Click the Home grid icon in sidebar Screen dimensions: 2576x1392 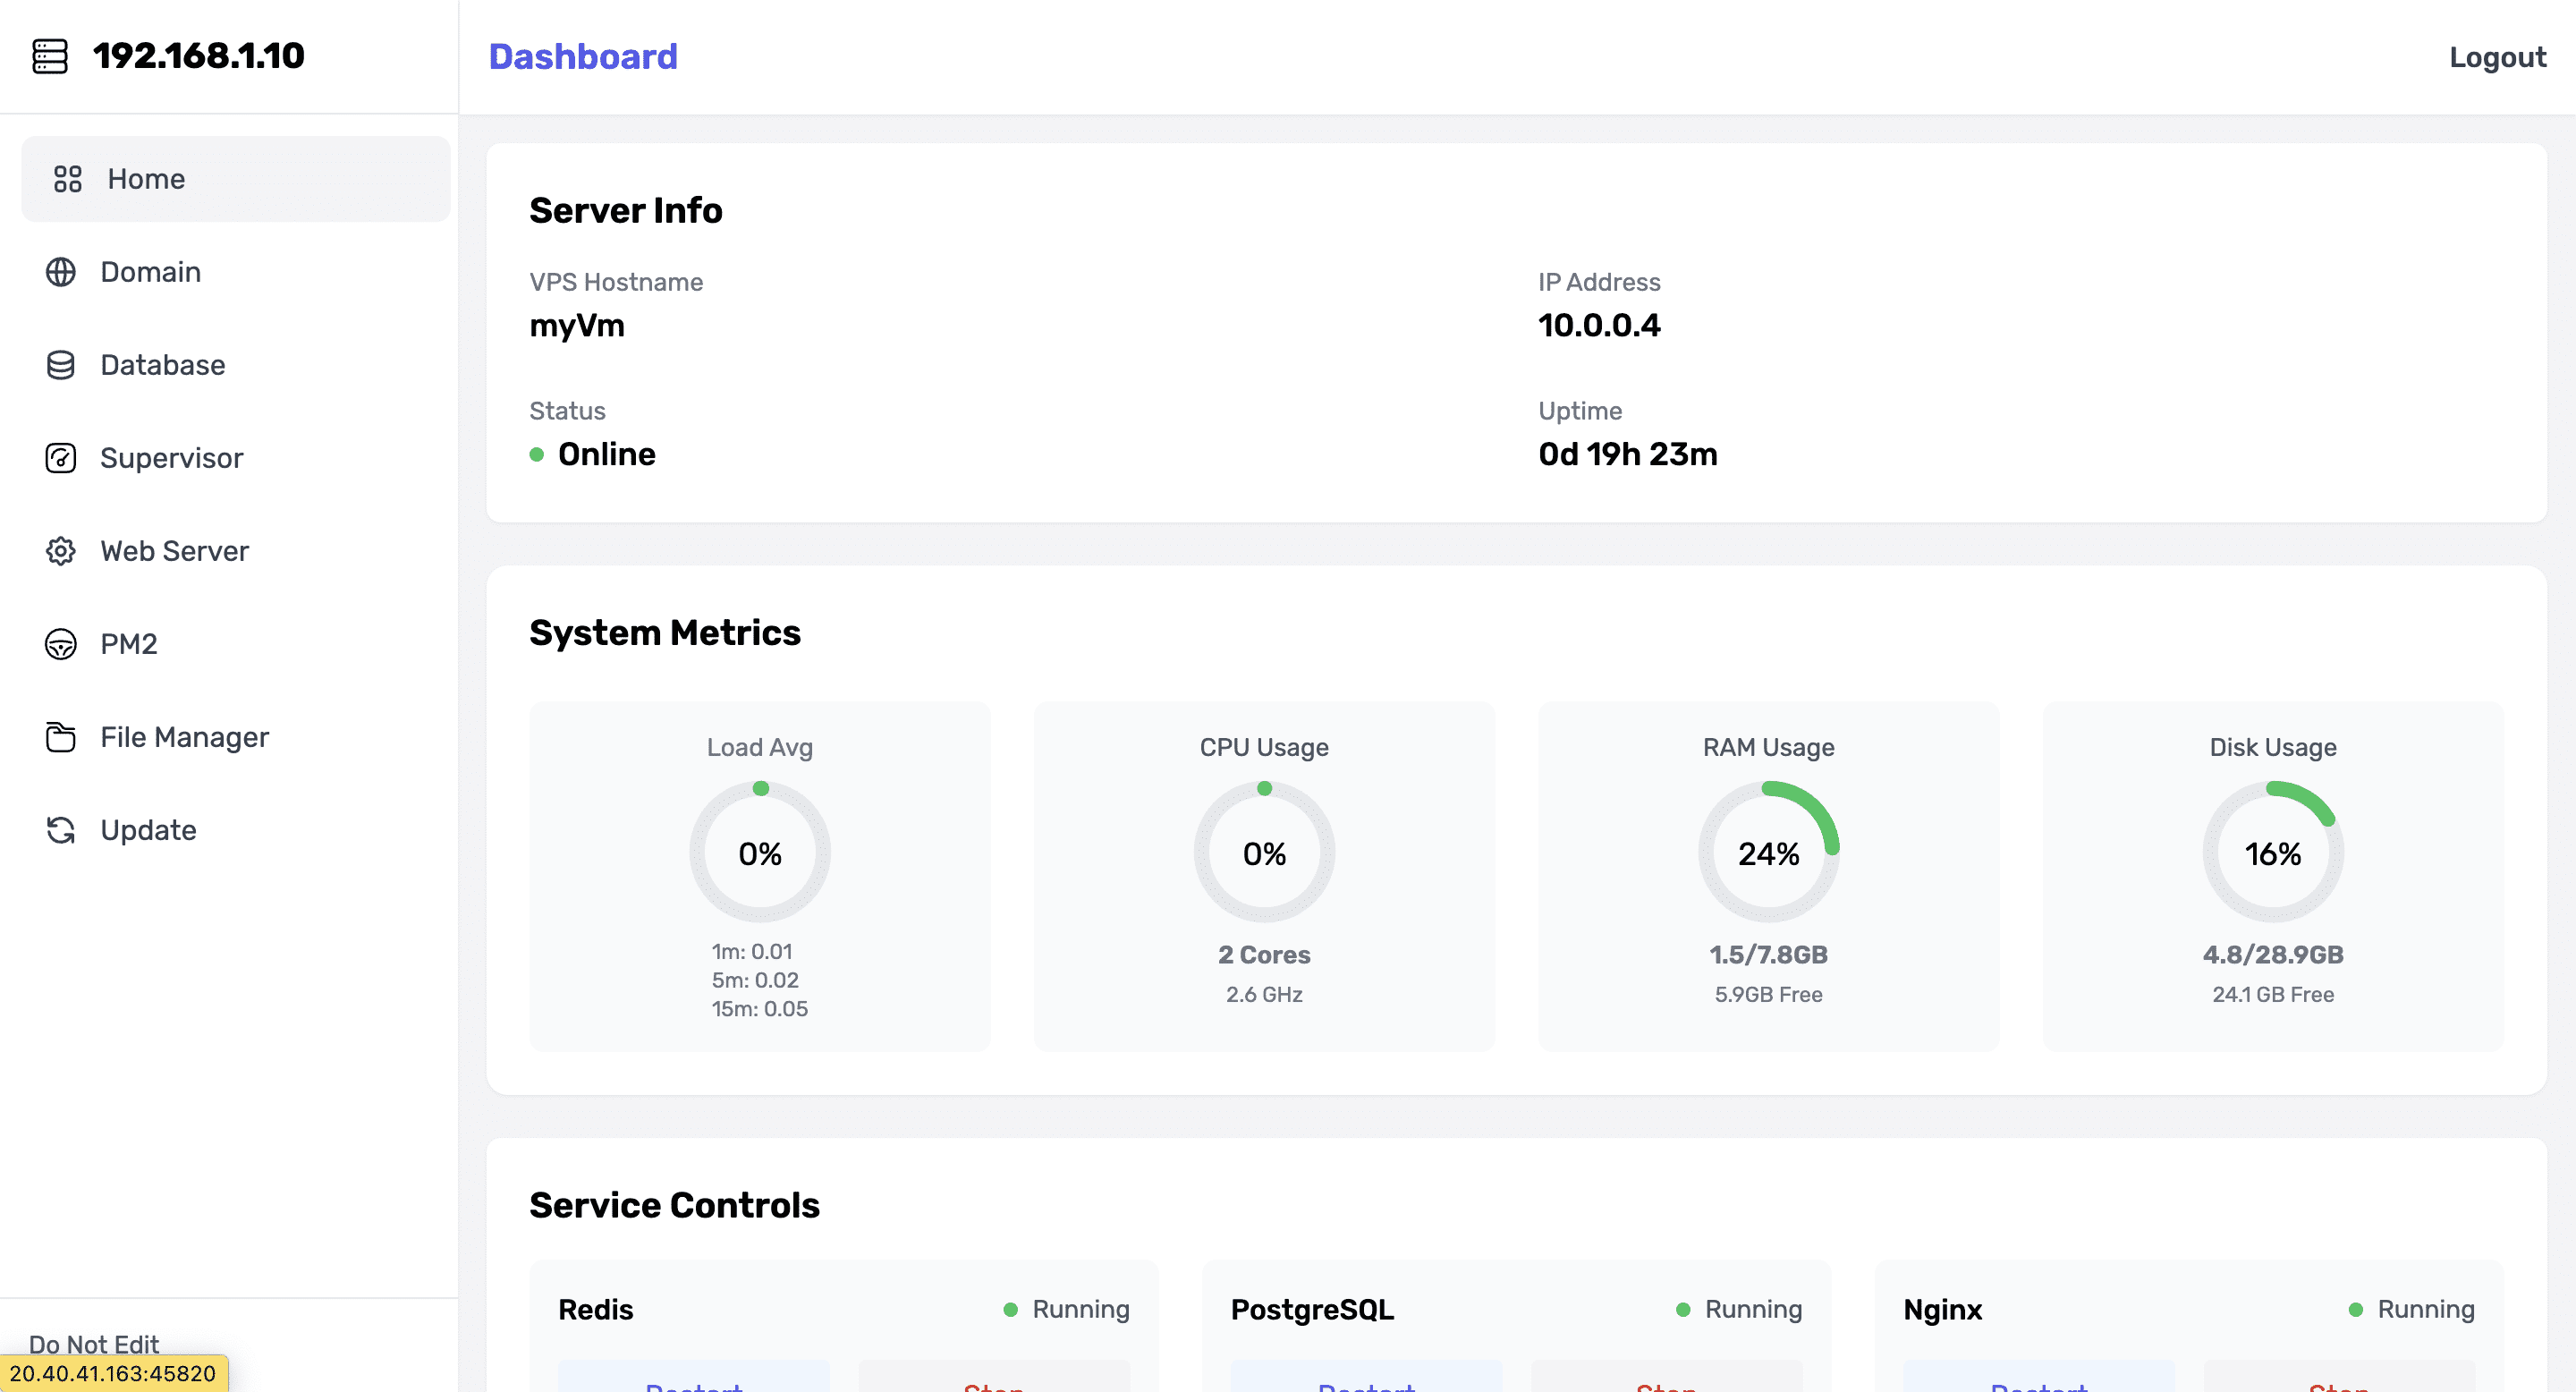pos(67,179)
